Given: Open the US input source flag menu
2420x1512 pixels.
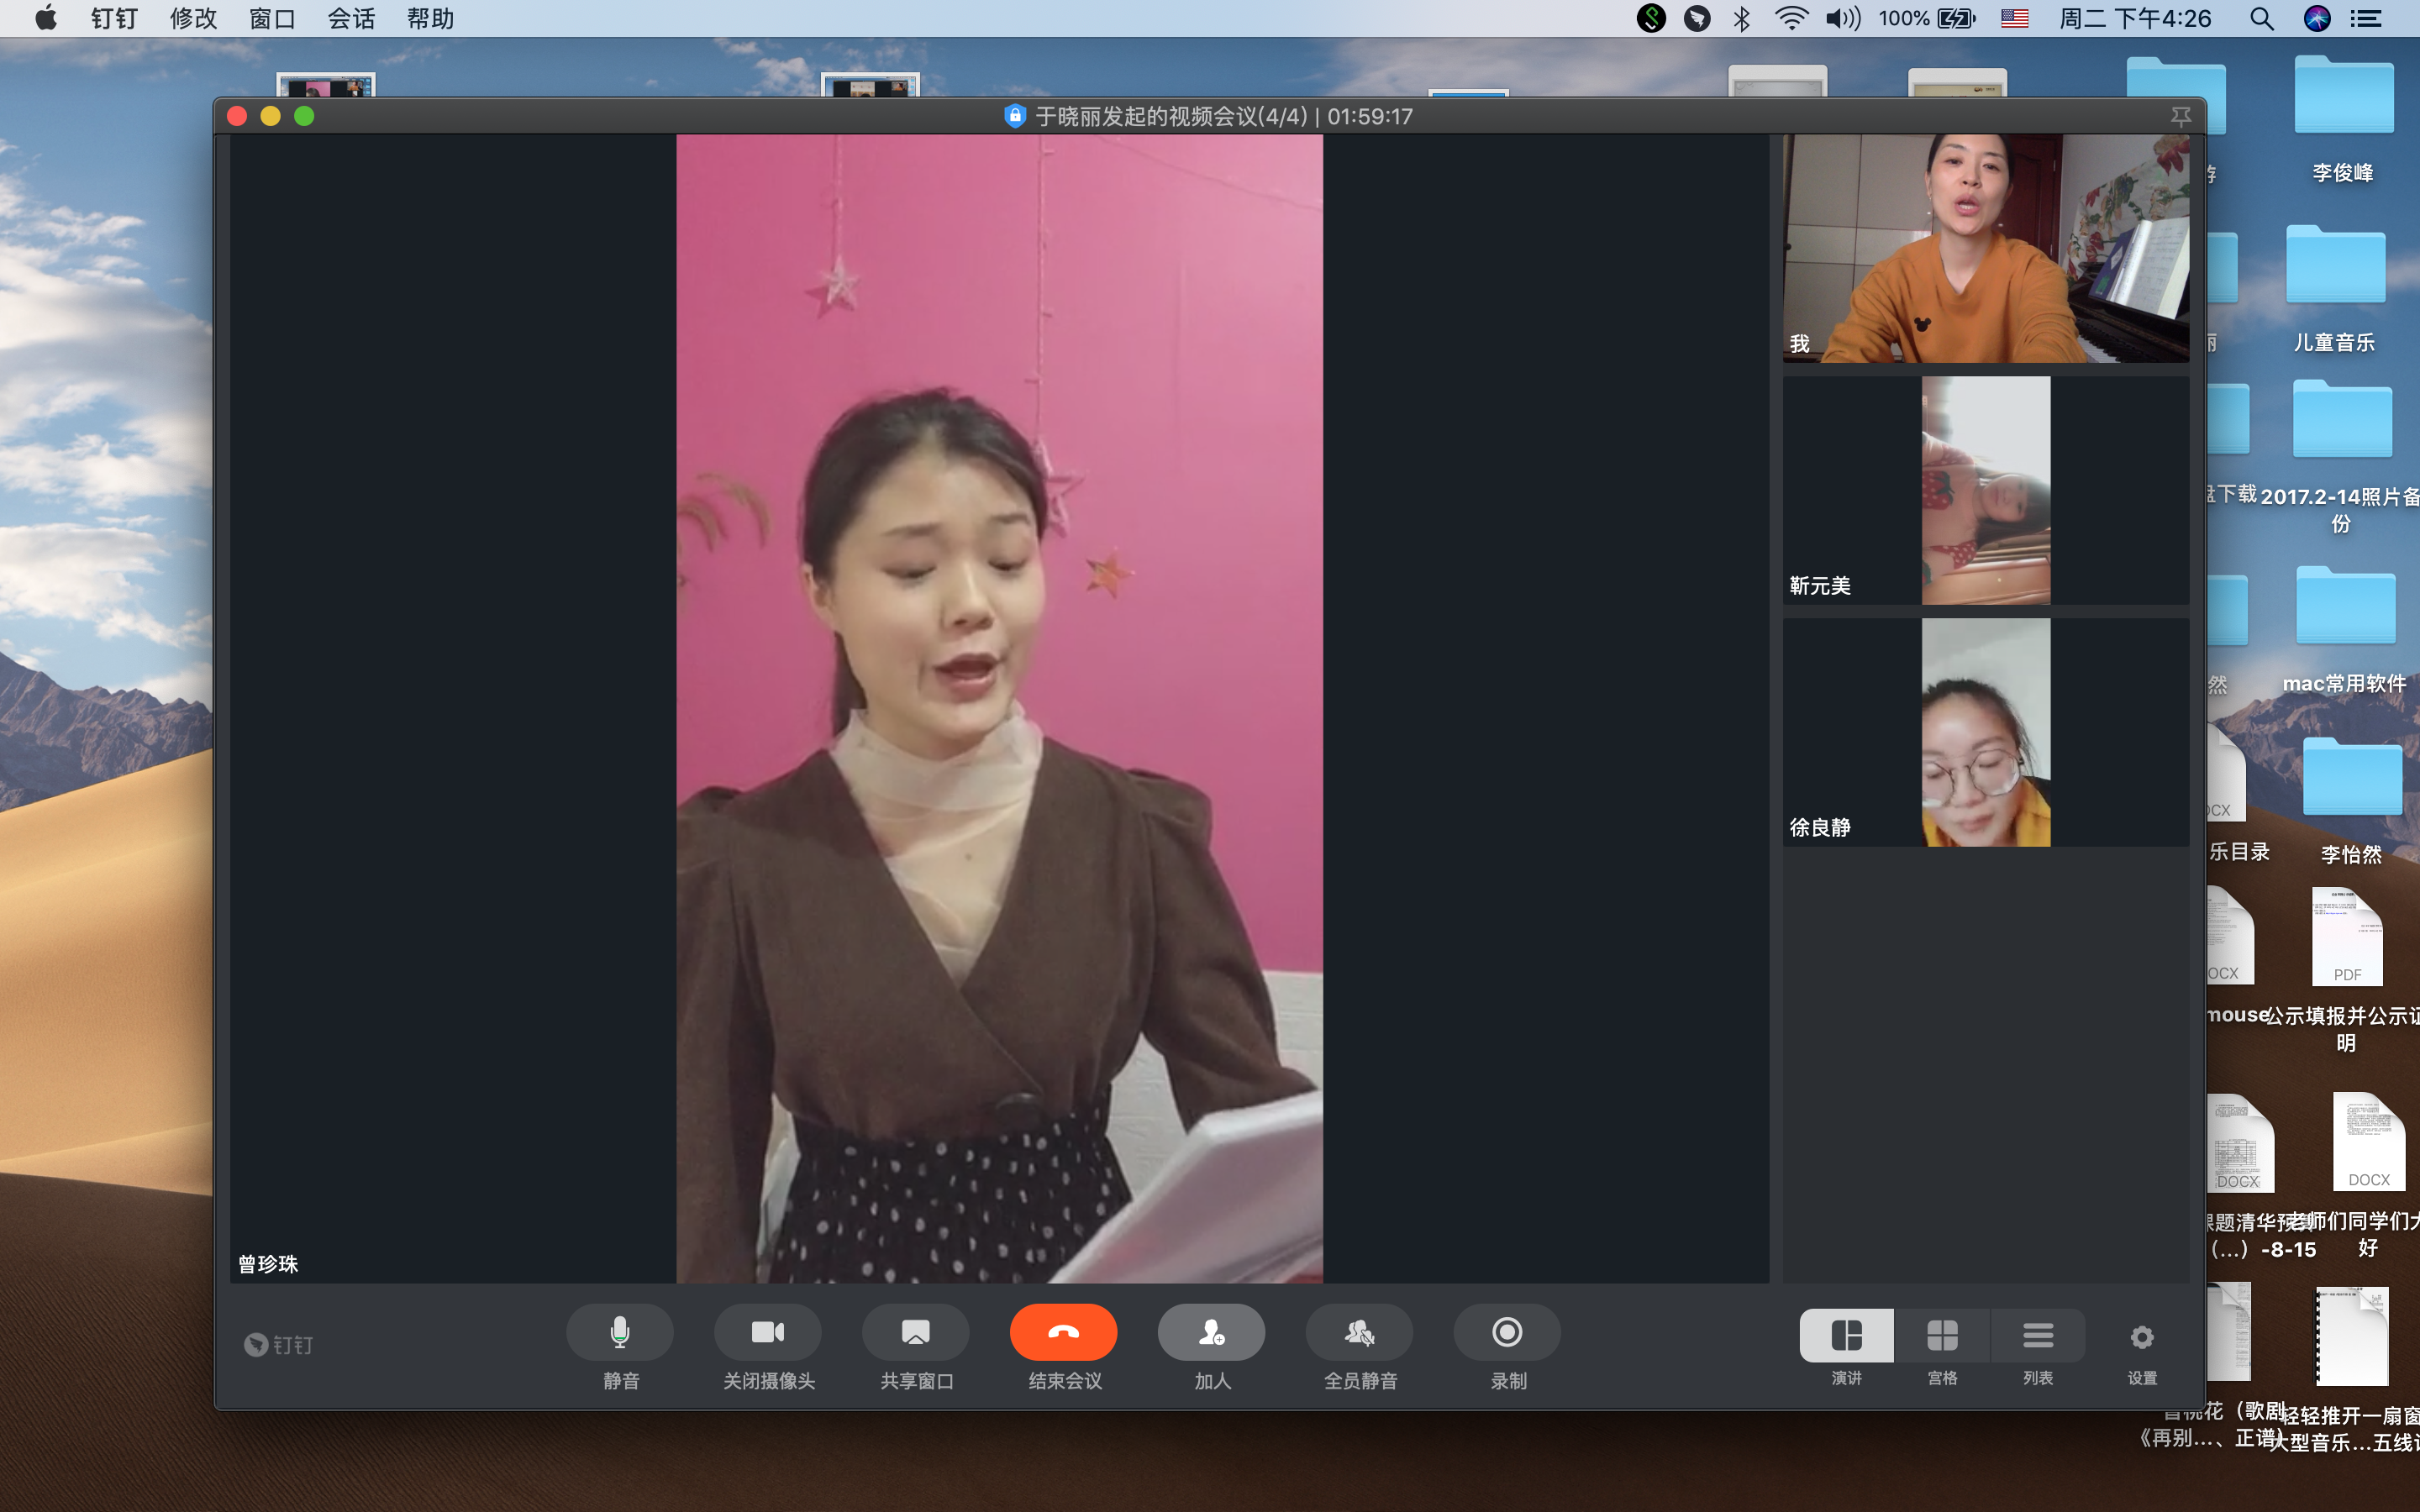Looking at the screenshot, I should coord(2014,18).
